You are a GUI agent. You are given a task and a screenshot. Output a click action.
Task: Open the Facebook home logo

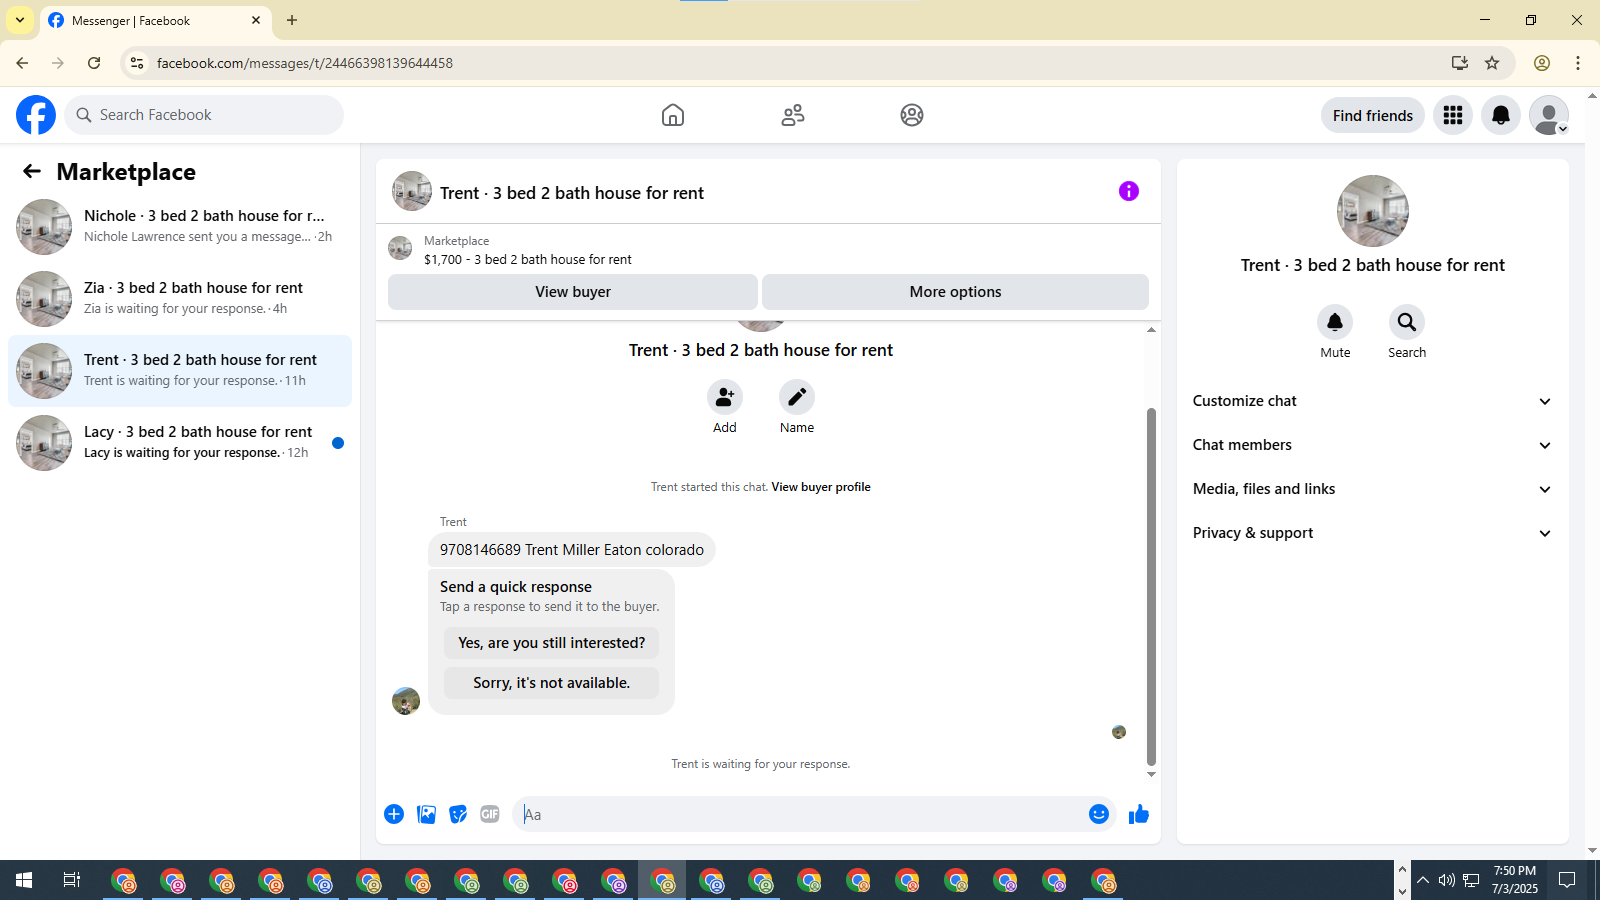click(x=36, y=115)
